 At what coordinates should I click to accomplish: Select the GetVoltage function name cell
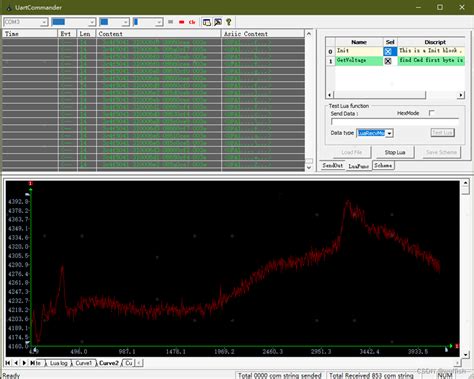(x=359, y=61)
